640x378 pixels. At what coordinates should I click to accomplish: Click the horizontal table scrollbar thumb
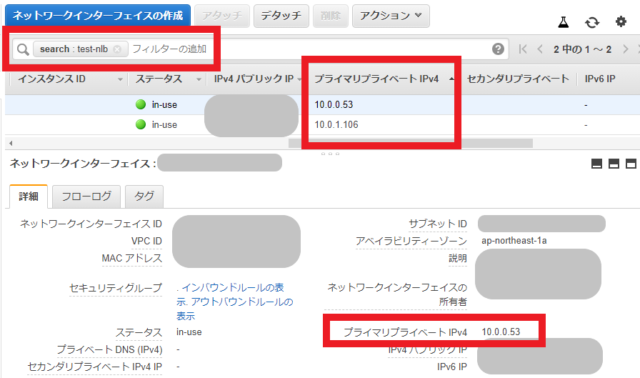pyautogui.click(x=410, y=143)
